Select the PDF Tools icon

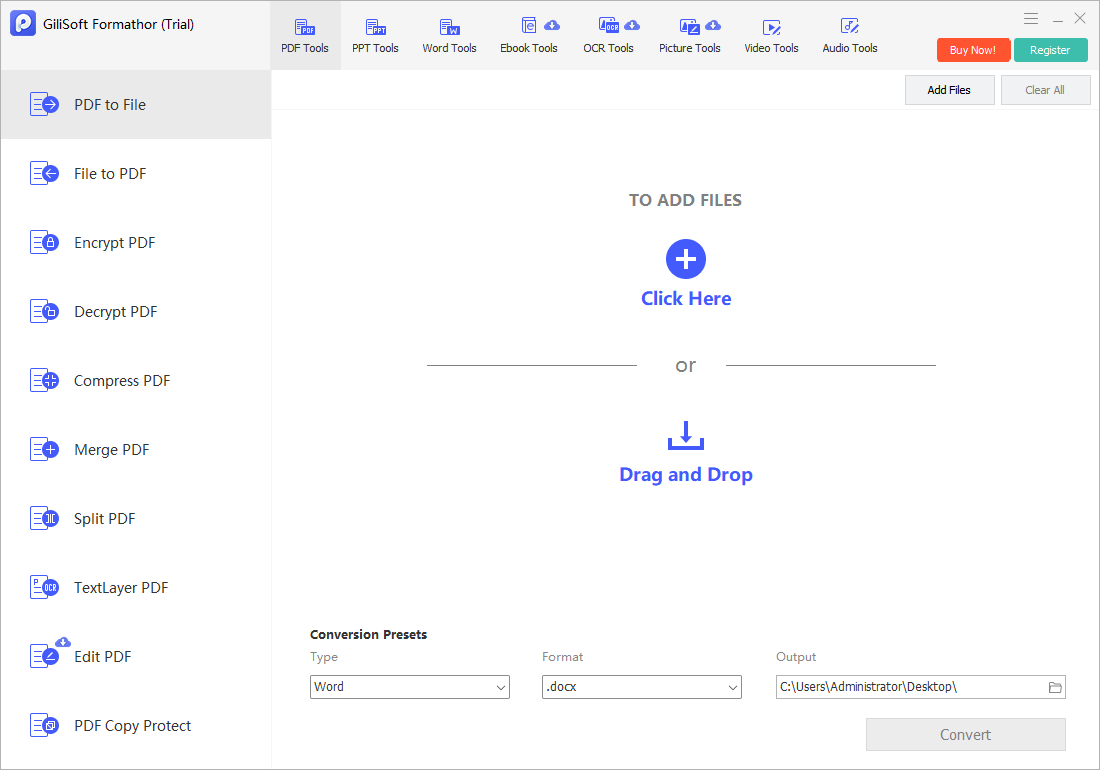click(x=304, y=27)
